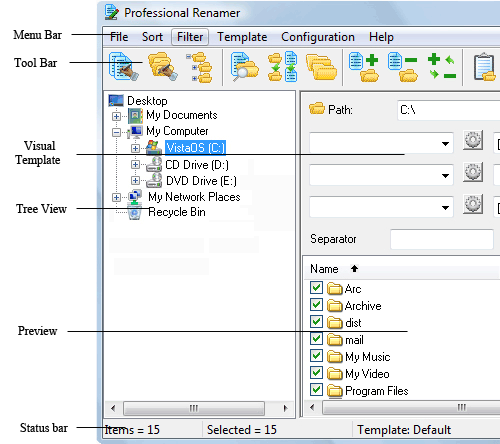Open the Configuration menu
The image size is (500, 444).
pyautogui.click(x=318, y=37)
